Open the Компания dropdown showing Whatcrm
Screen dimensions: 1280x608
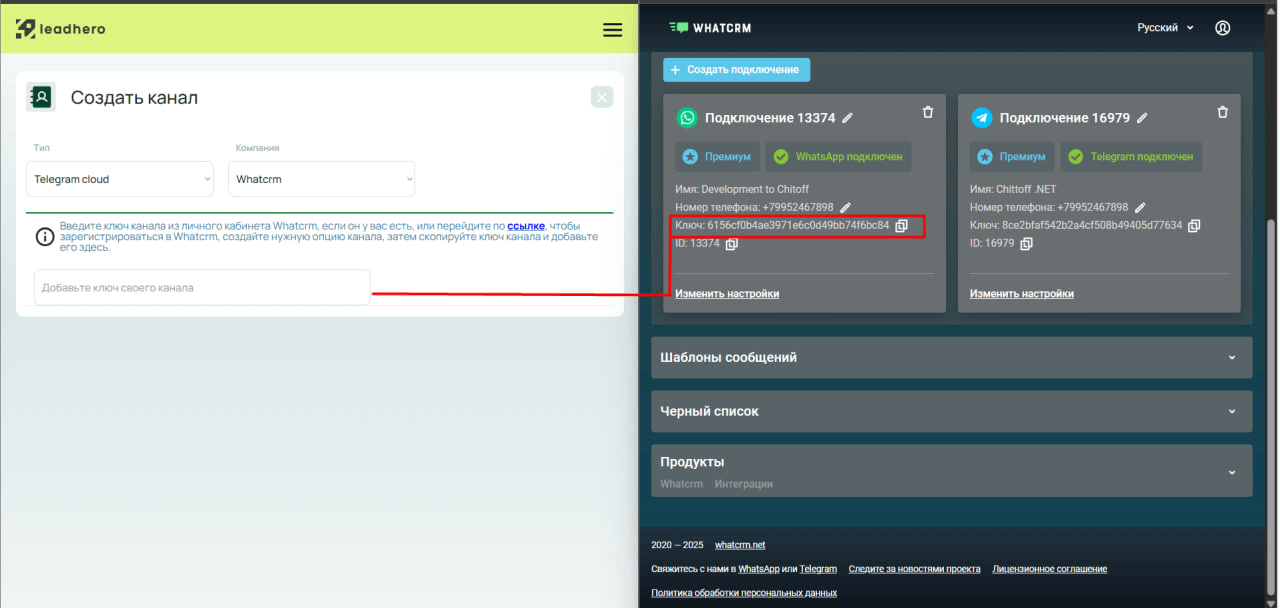click(321, 179)
